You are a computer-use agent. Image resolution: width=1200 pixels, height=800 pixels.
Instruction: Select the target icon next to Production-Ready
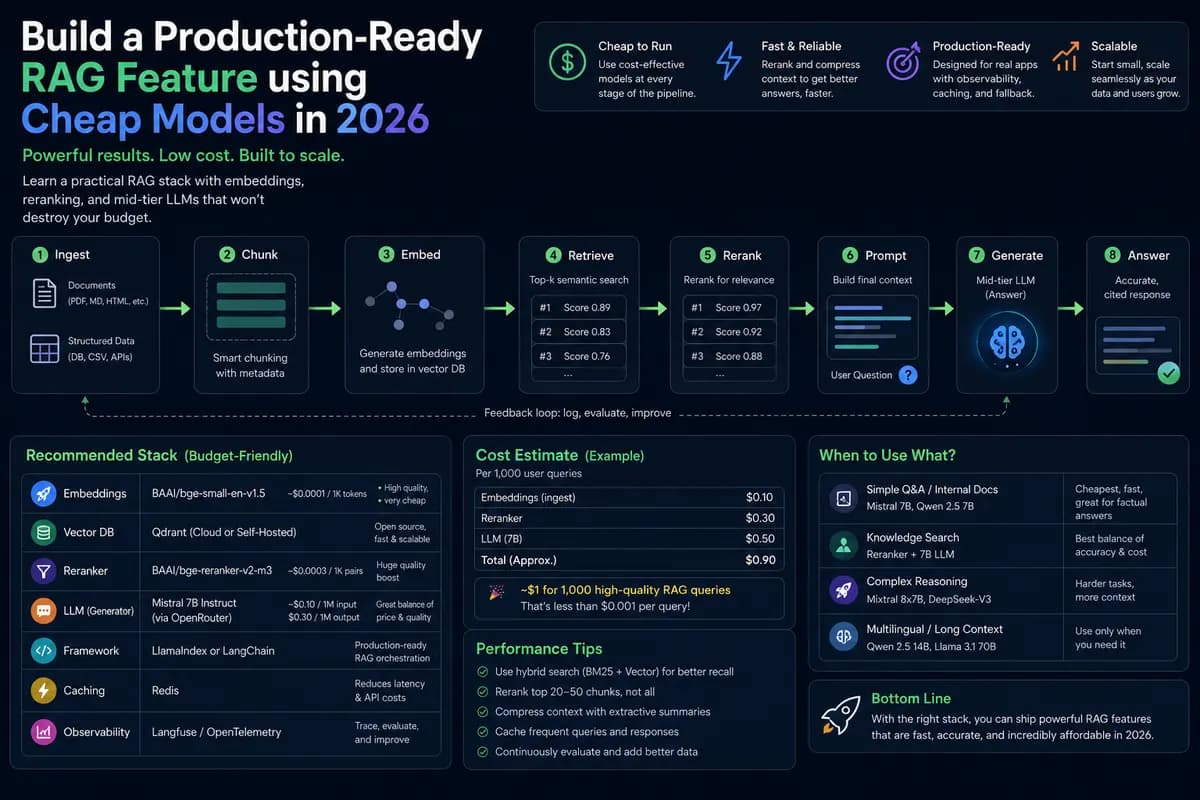click(903, 64)
